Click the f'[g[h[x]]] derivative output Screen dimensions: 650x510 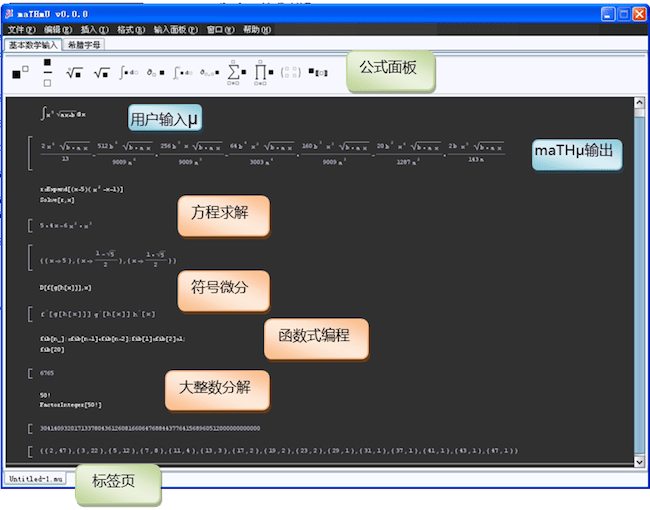click(97, 314)
